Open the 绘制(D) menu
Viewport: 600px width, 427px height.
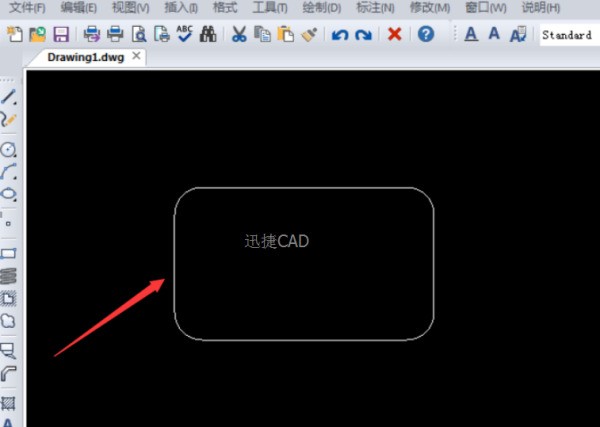321,7
